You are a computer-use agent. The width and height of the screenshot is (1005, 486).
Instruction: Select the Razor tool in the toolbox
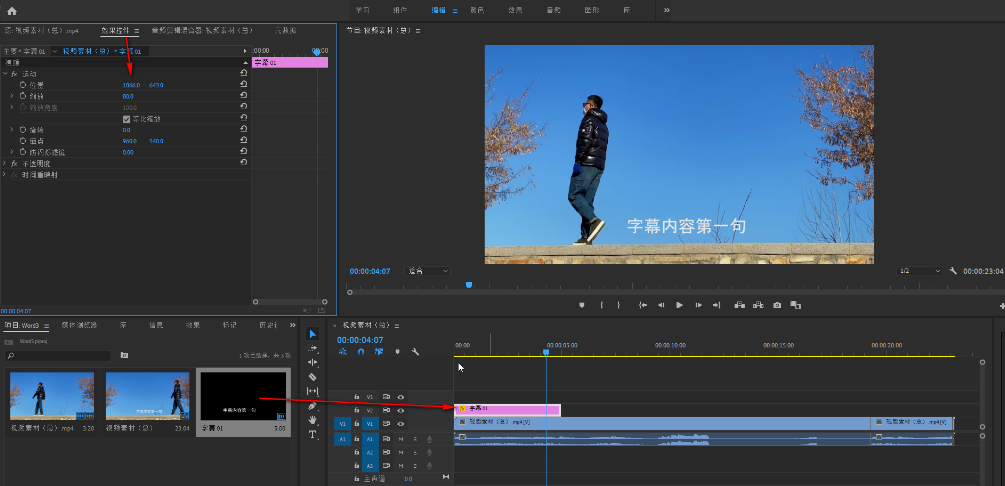coord(312,377)
